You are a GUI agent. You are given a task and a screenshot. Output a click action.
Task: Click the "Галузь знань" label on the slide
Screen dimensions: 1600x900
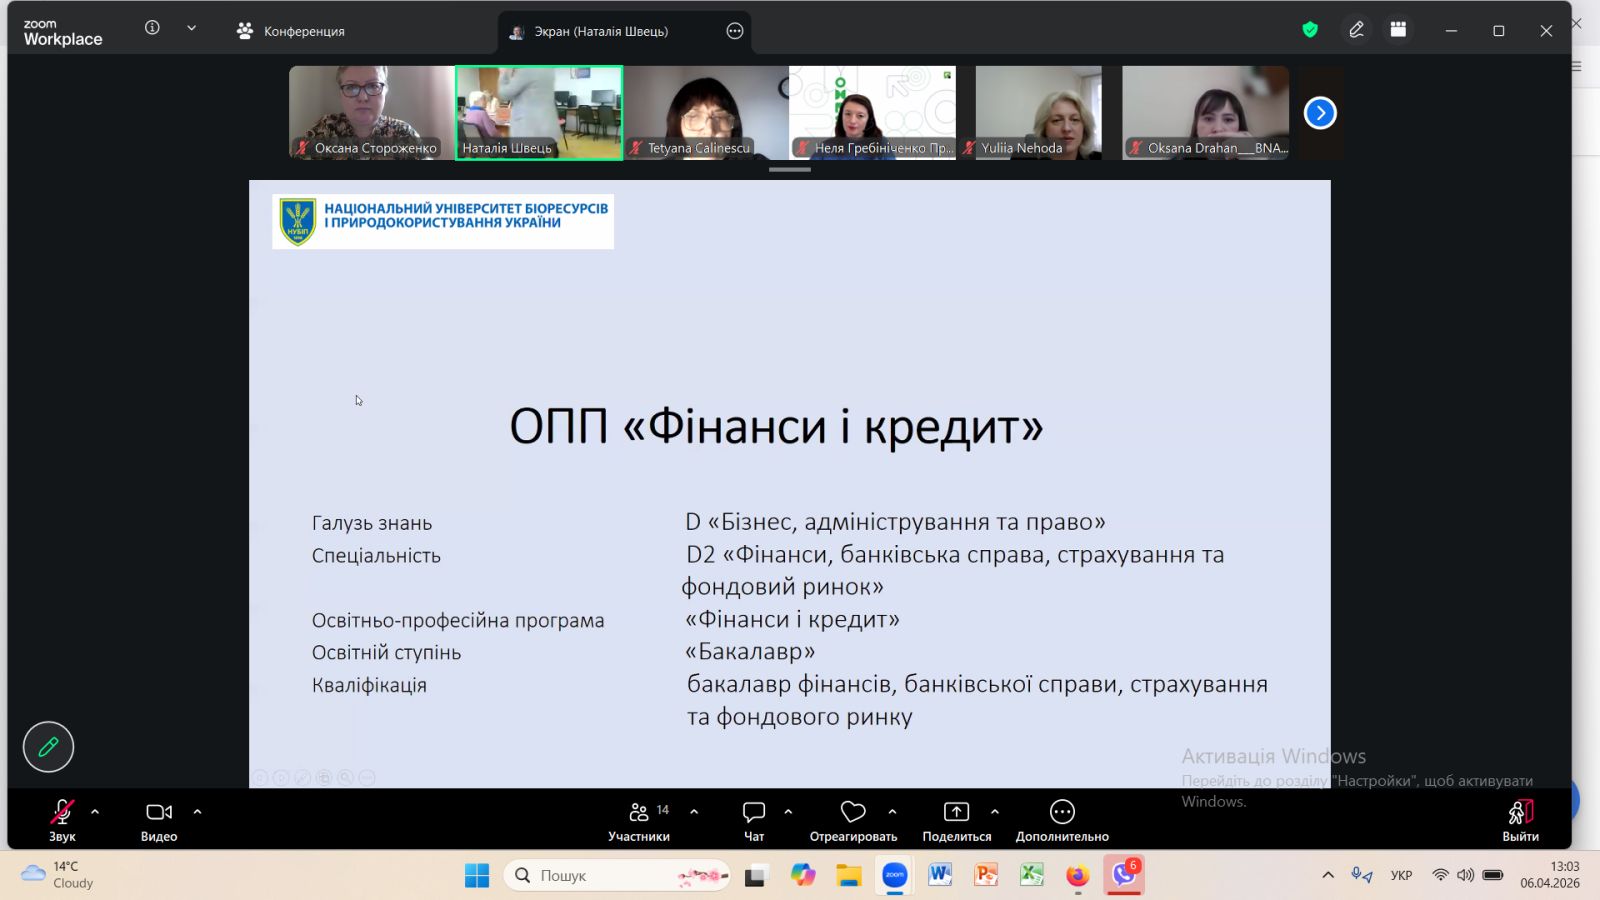click(372, 523)
